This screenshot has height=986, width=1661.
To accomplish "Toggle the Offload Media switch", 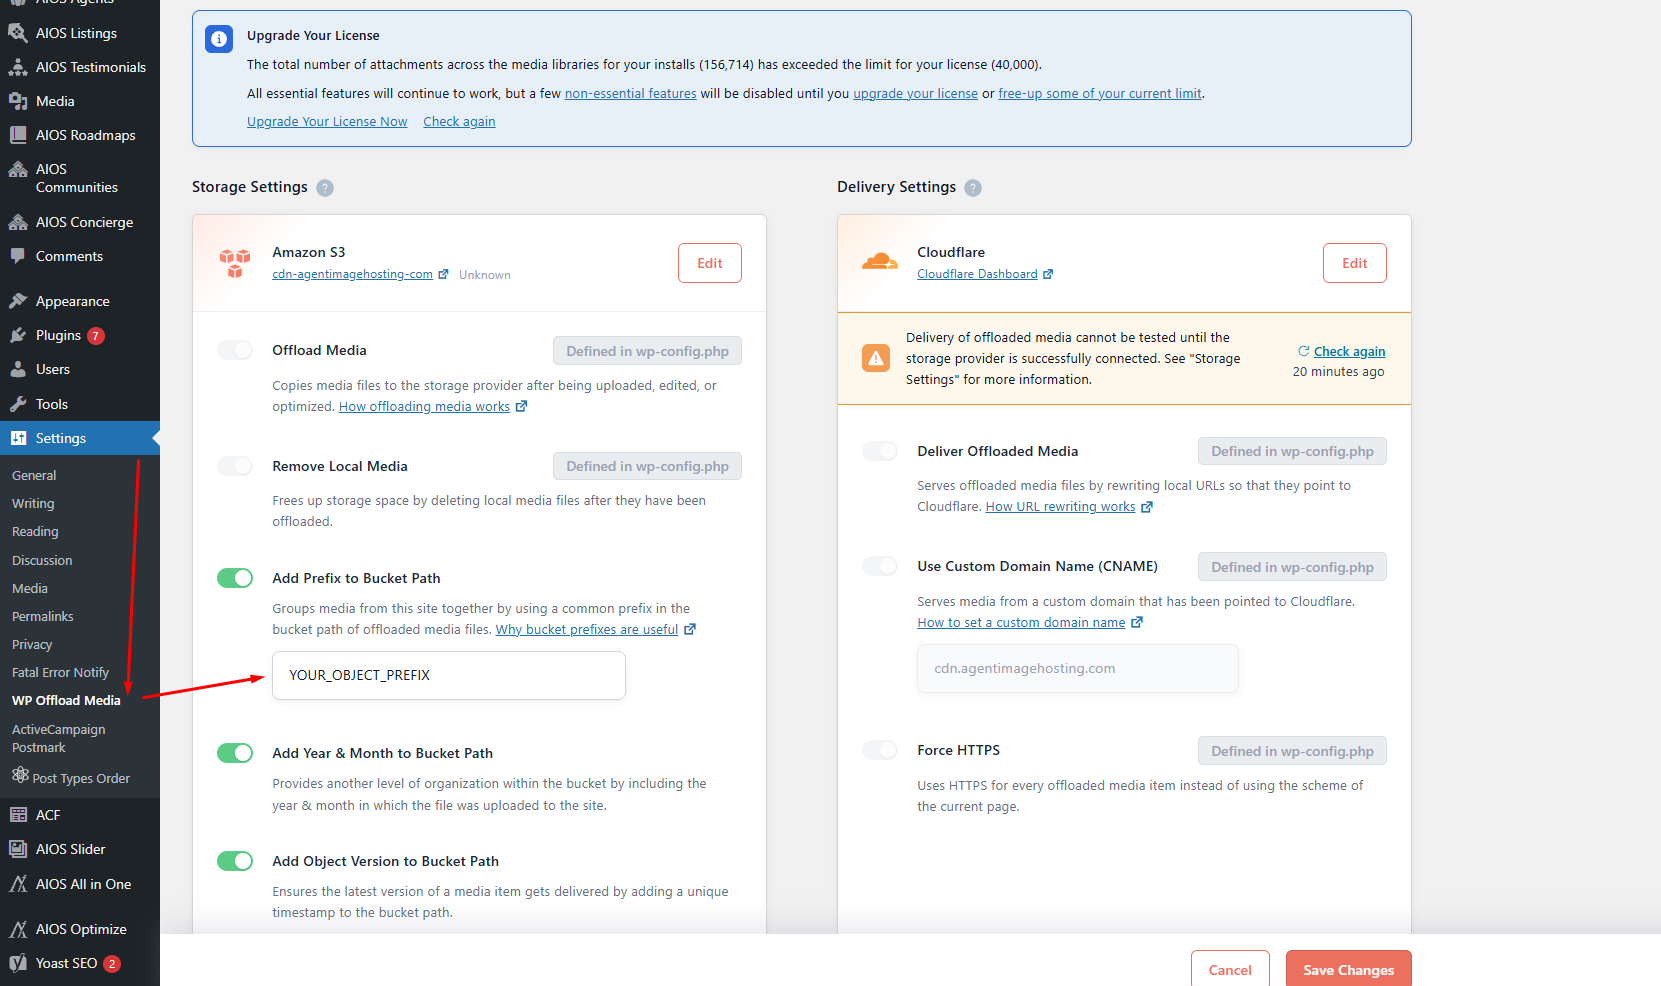I will 235,350.
